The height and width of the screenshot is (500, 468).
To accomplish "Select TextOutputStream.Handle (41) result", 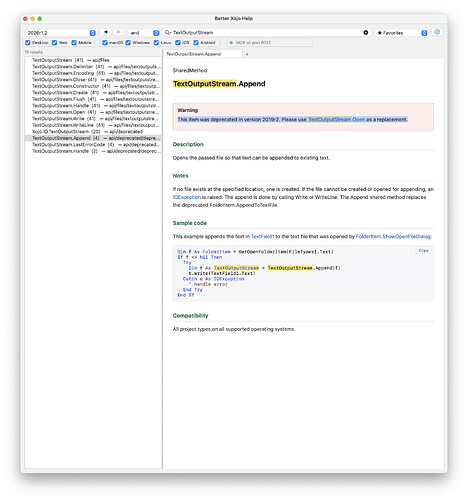I will pos(93,106).
